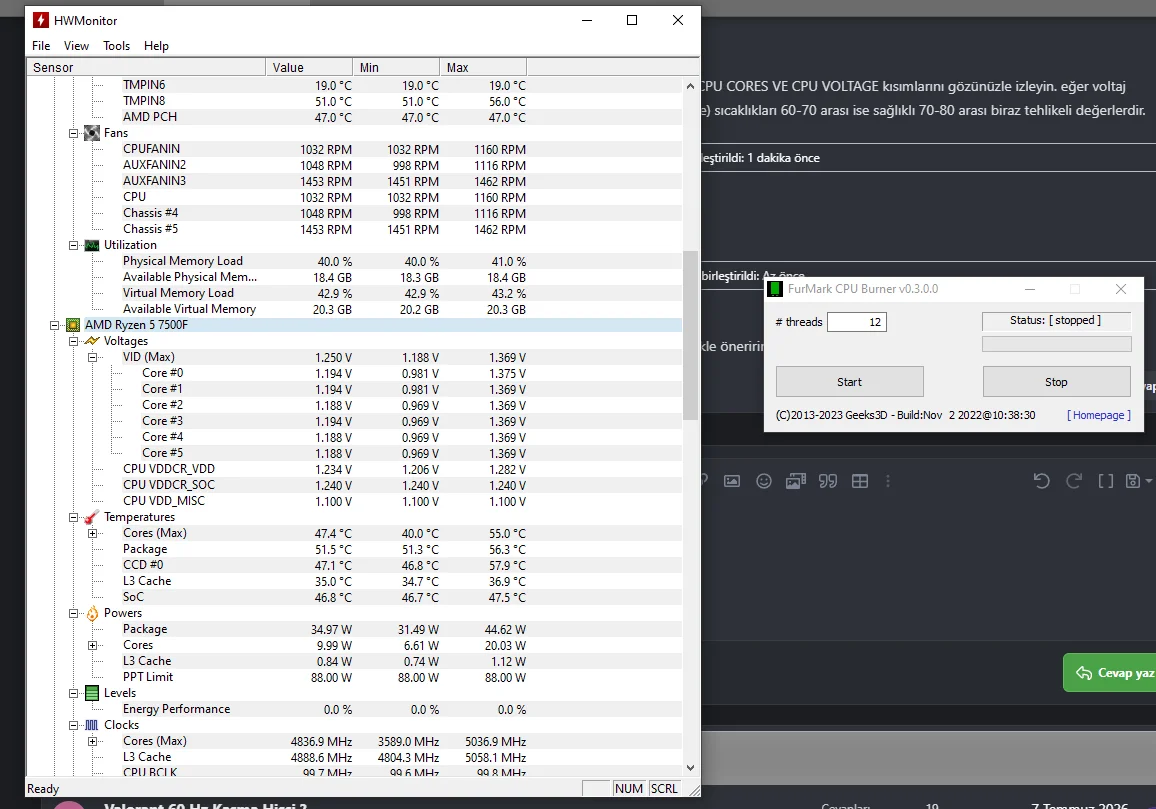Viewport: 1156px width, 809px height.
Task: Click the media gallery icon in editor
Action: click(796, 482)
